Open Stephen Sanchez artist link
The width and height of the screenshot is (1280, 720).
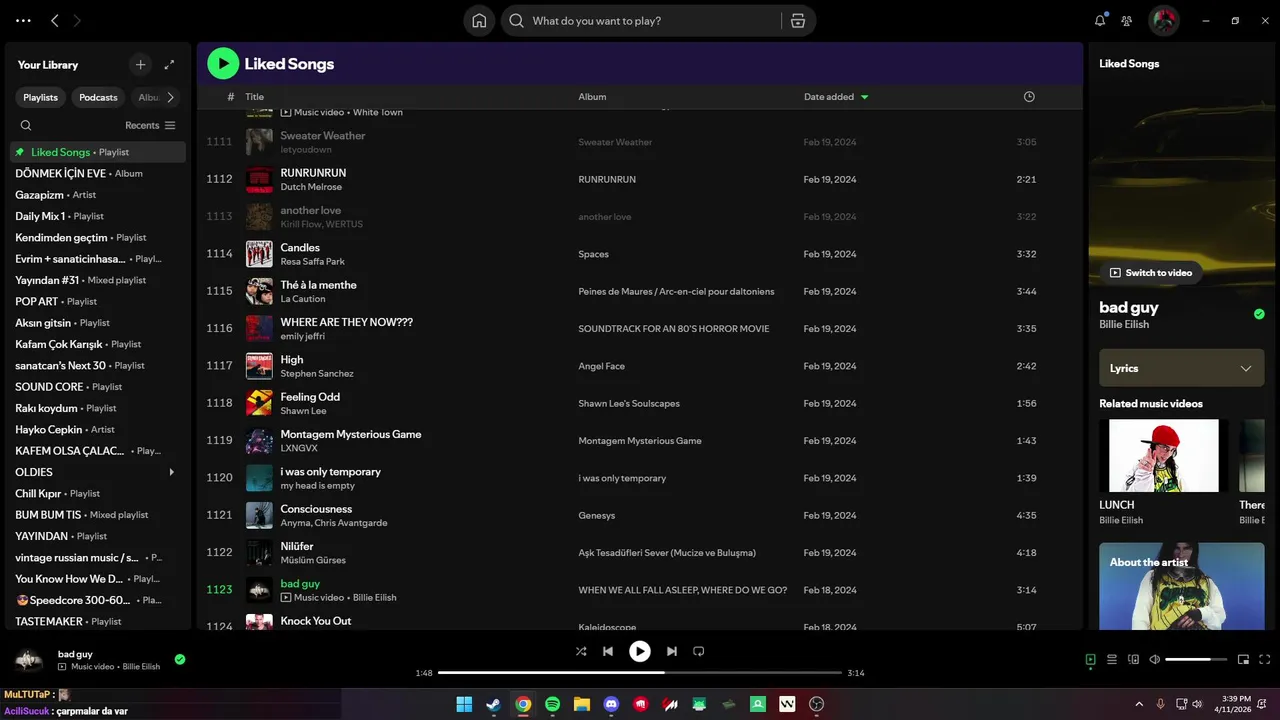coord(317,374)
